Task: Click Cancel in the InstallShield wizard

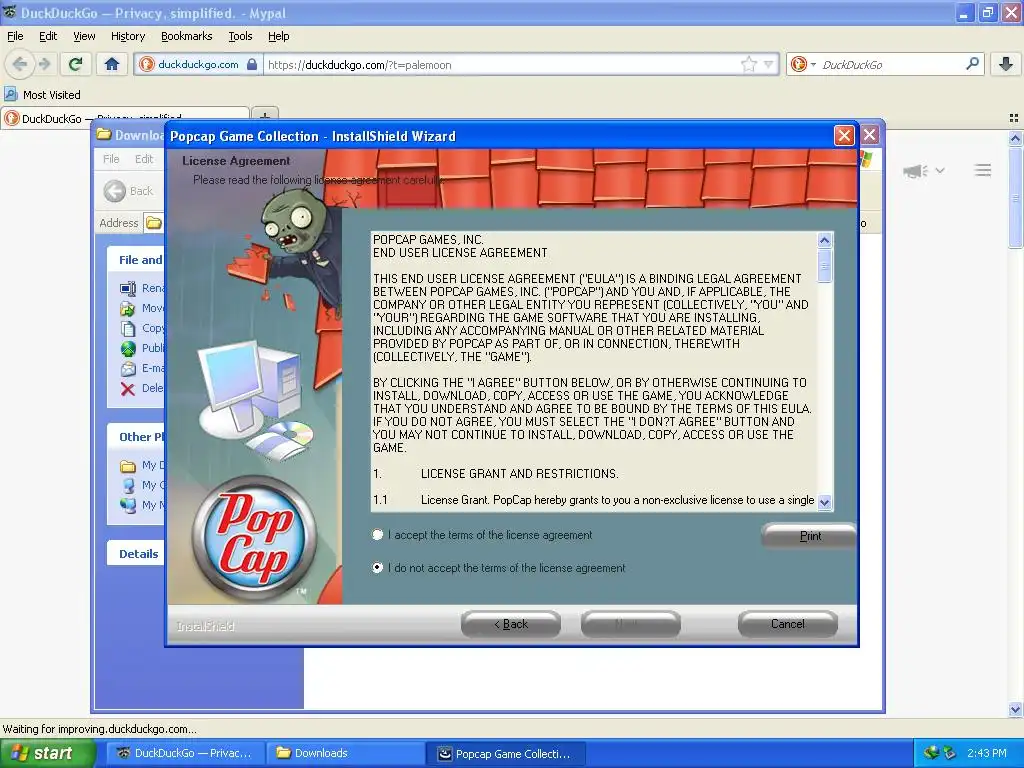Action: click(788, 624)
